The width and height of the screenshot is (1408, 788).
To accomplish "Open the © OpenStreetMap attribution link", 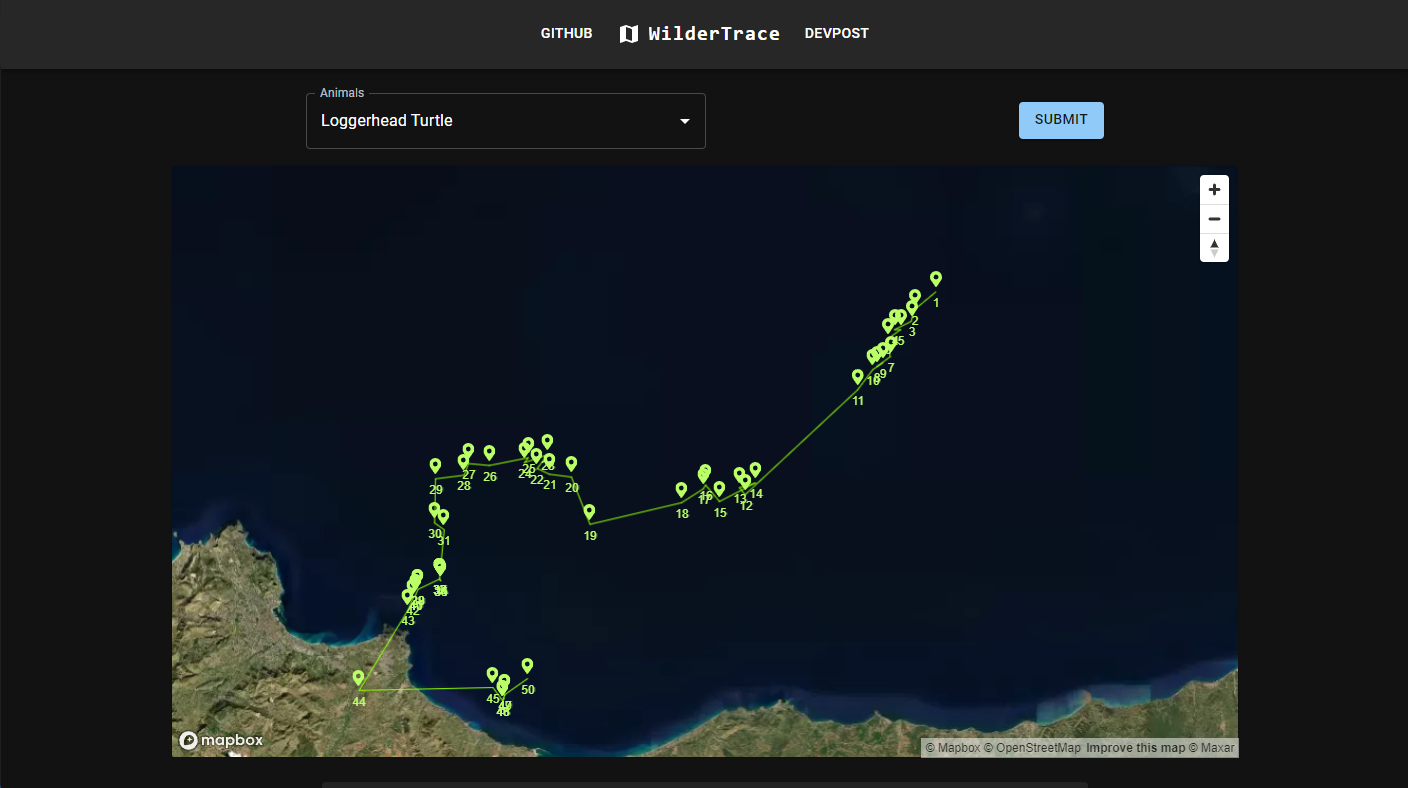I will pyautogui.click(x=1032, y=748).
